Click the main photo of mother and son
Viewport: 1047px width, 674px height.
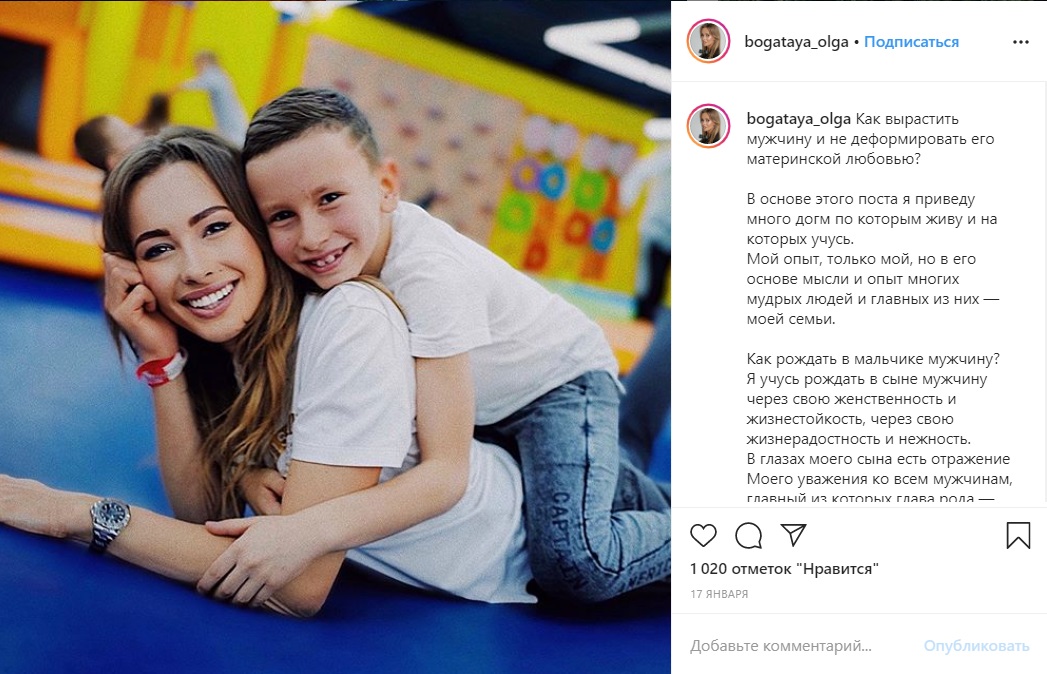click(335, 337)
